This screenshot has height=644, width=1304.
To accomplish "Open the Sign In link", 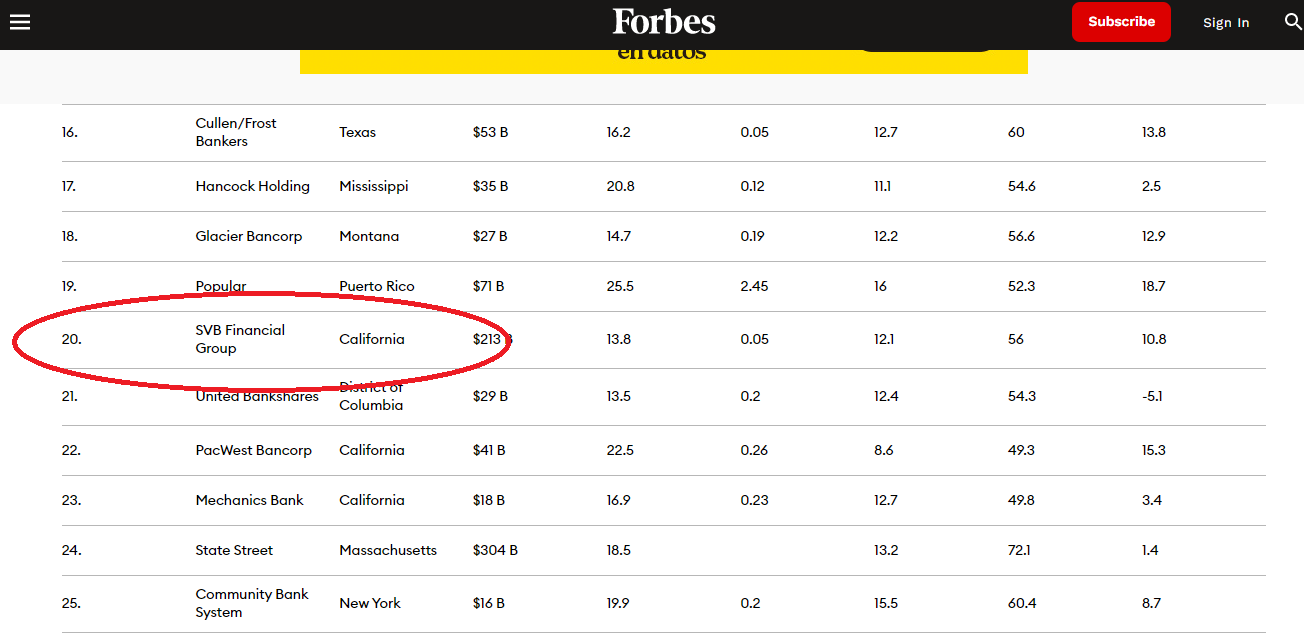I will click(1226, 23).
